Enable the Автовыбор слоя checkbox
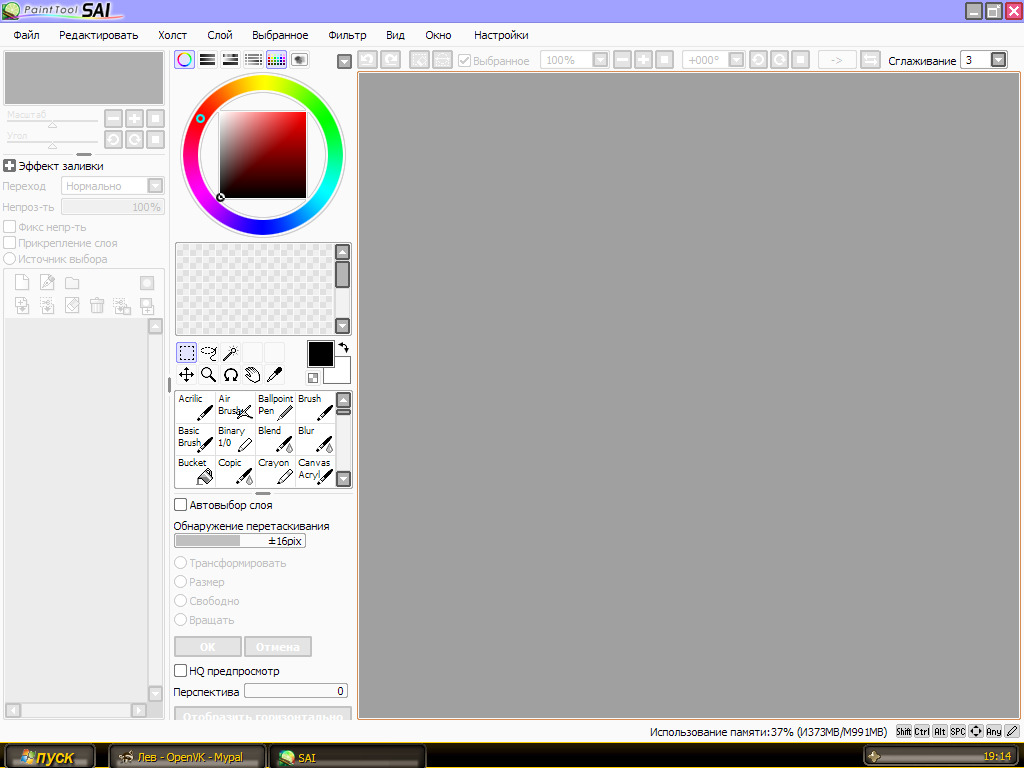 coord(181,505)
